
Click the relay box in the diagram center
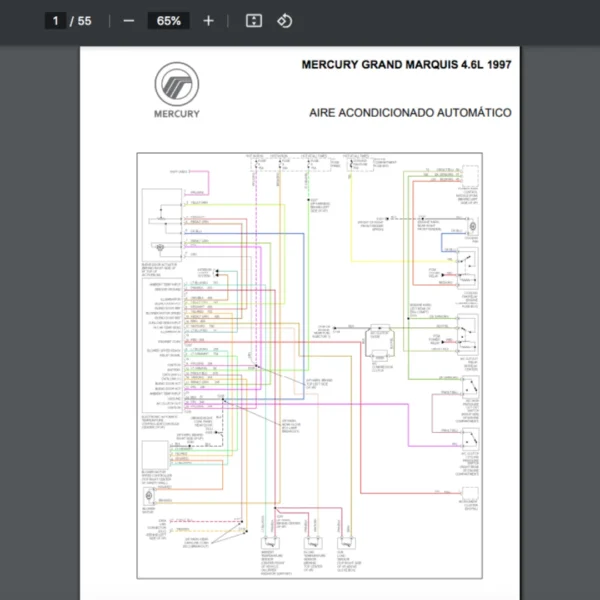coord(381,339)
